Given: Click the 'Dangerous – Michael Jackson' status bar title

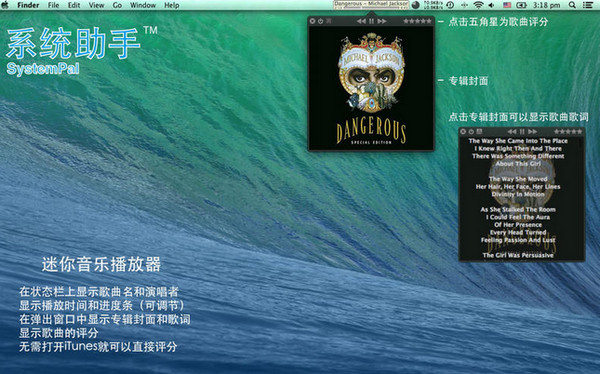Looking at the screenshot, I should (371, 3).
